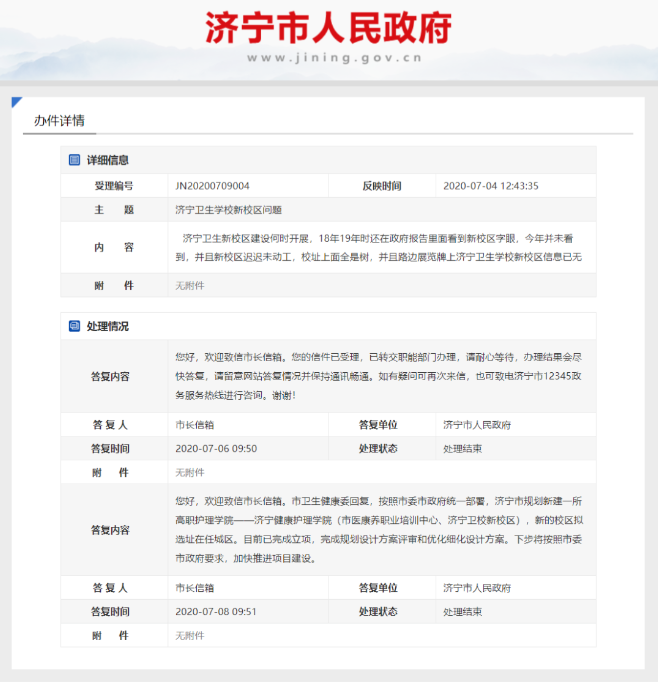Click the reply time 2020-07-06 09:50

[x=216, y=448]
